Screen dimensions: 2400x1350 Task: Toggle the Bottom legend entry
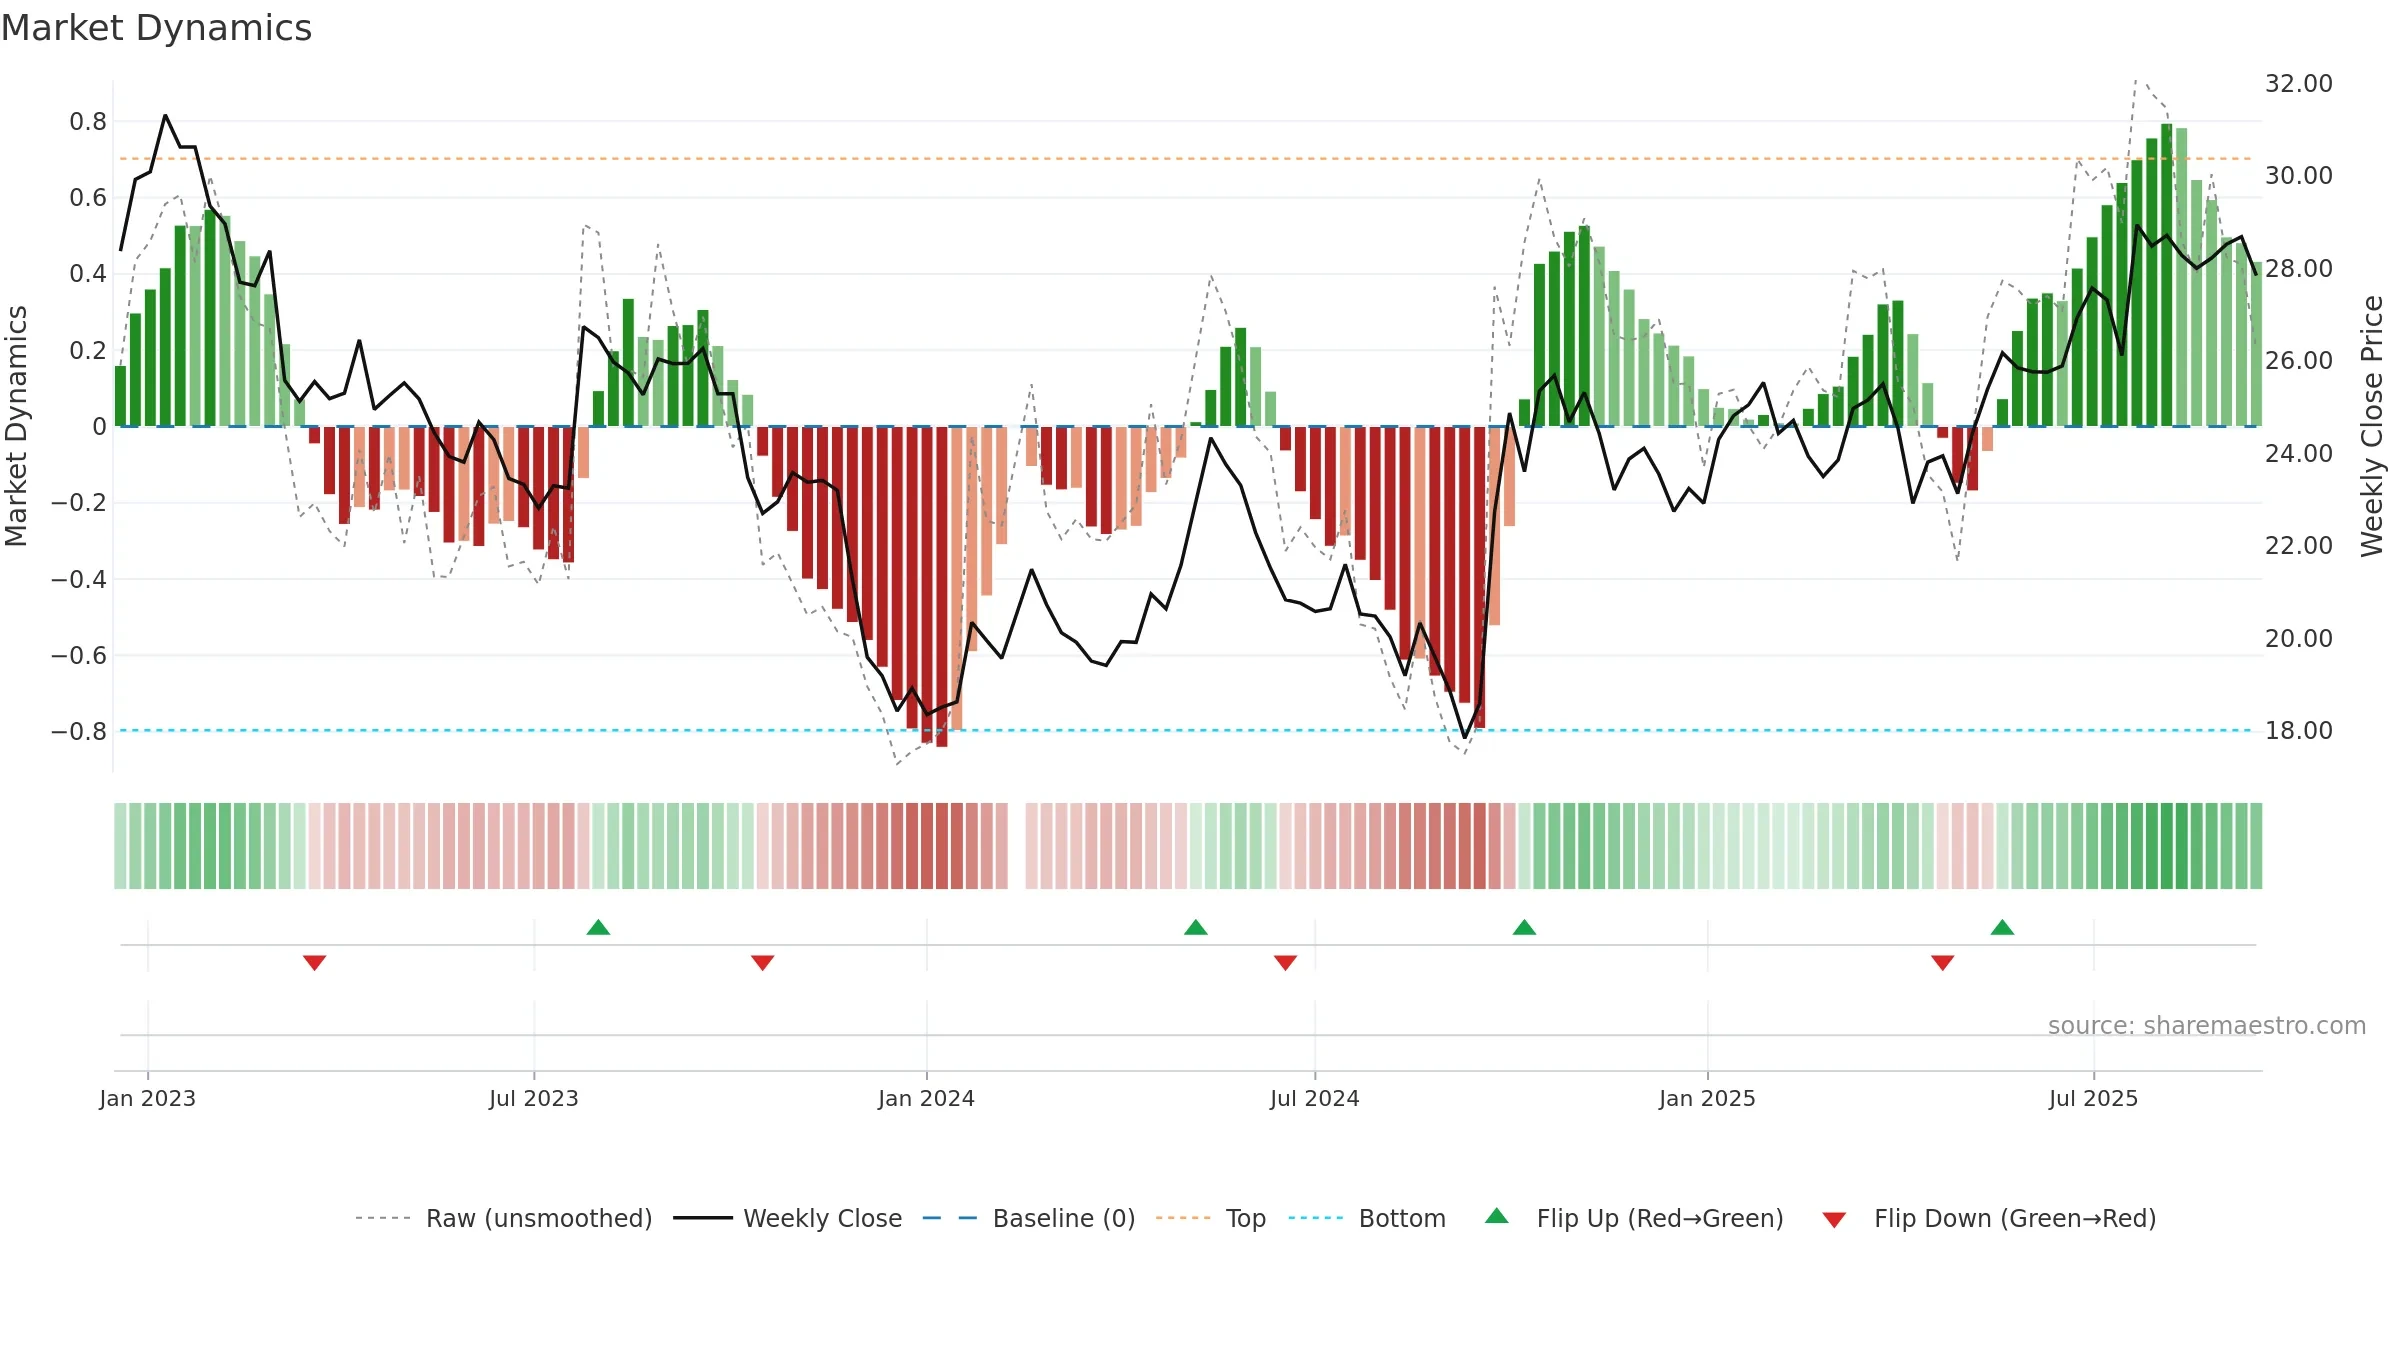pos(1367,1218)
